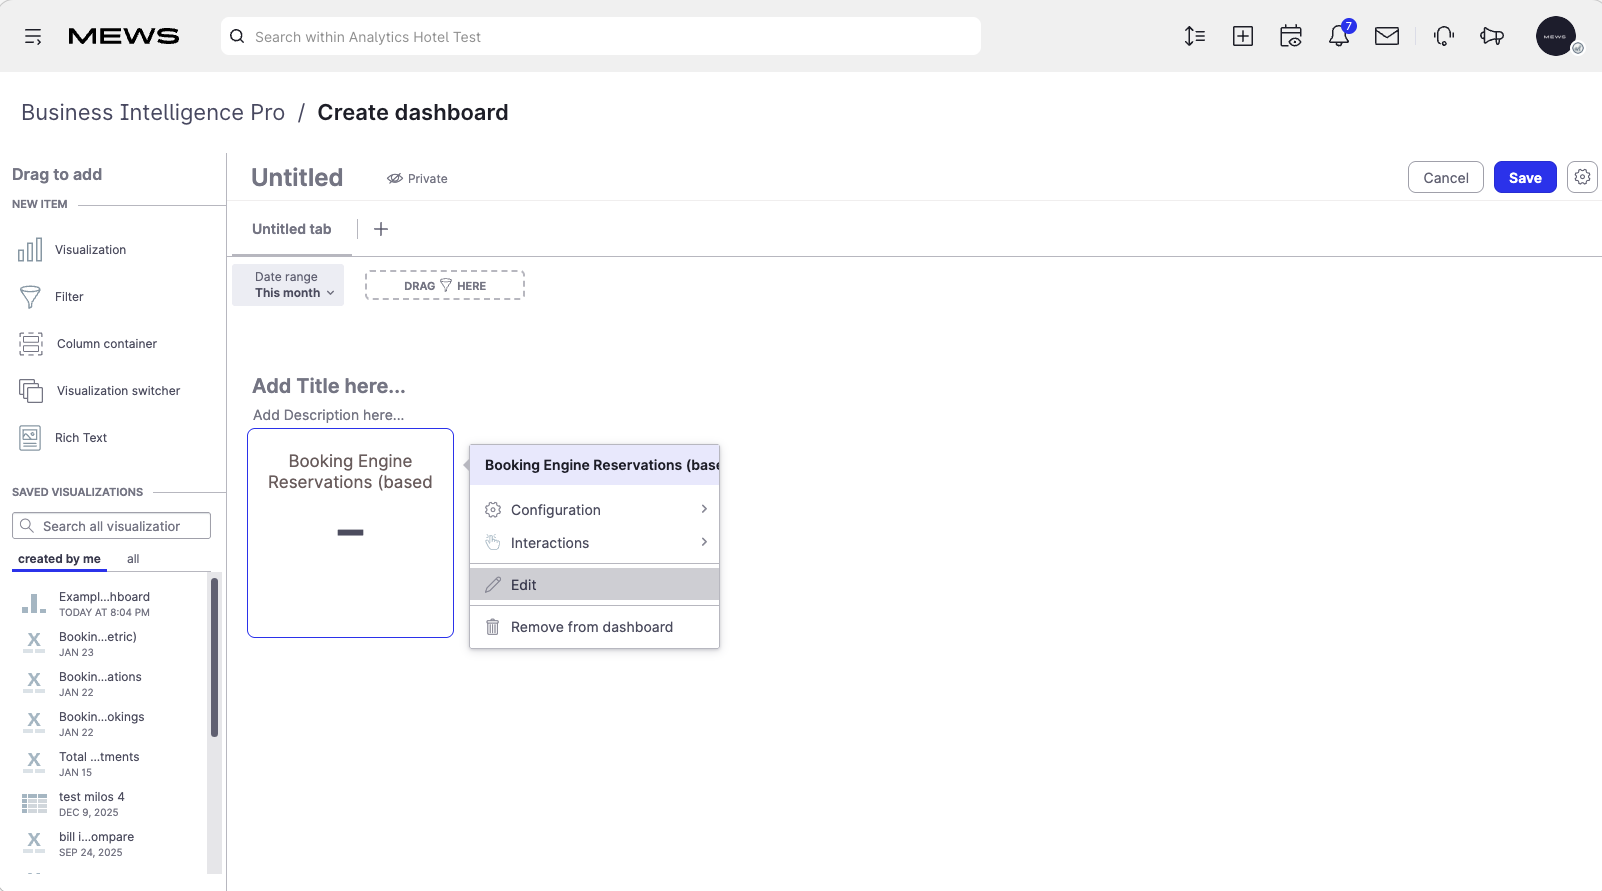Choose Remove from dashboard

(594, 627)
